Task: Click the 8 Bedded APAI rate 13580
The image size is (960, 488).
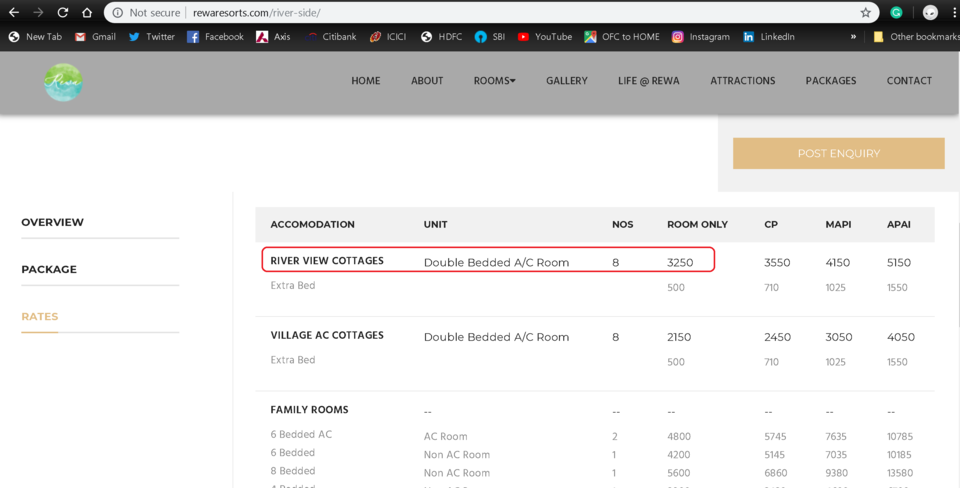Action: (899, 473)
